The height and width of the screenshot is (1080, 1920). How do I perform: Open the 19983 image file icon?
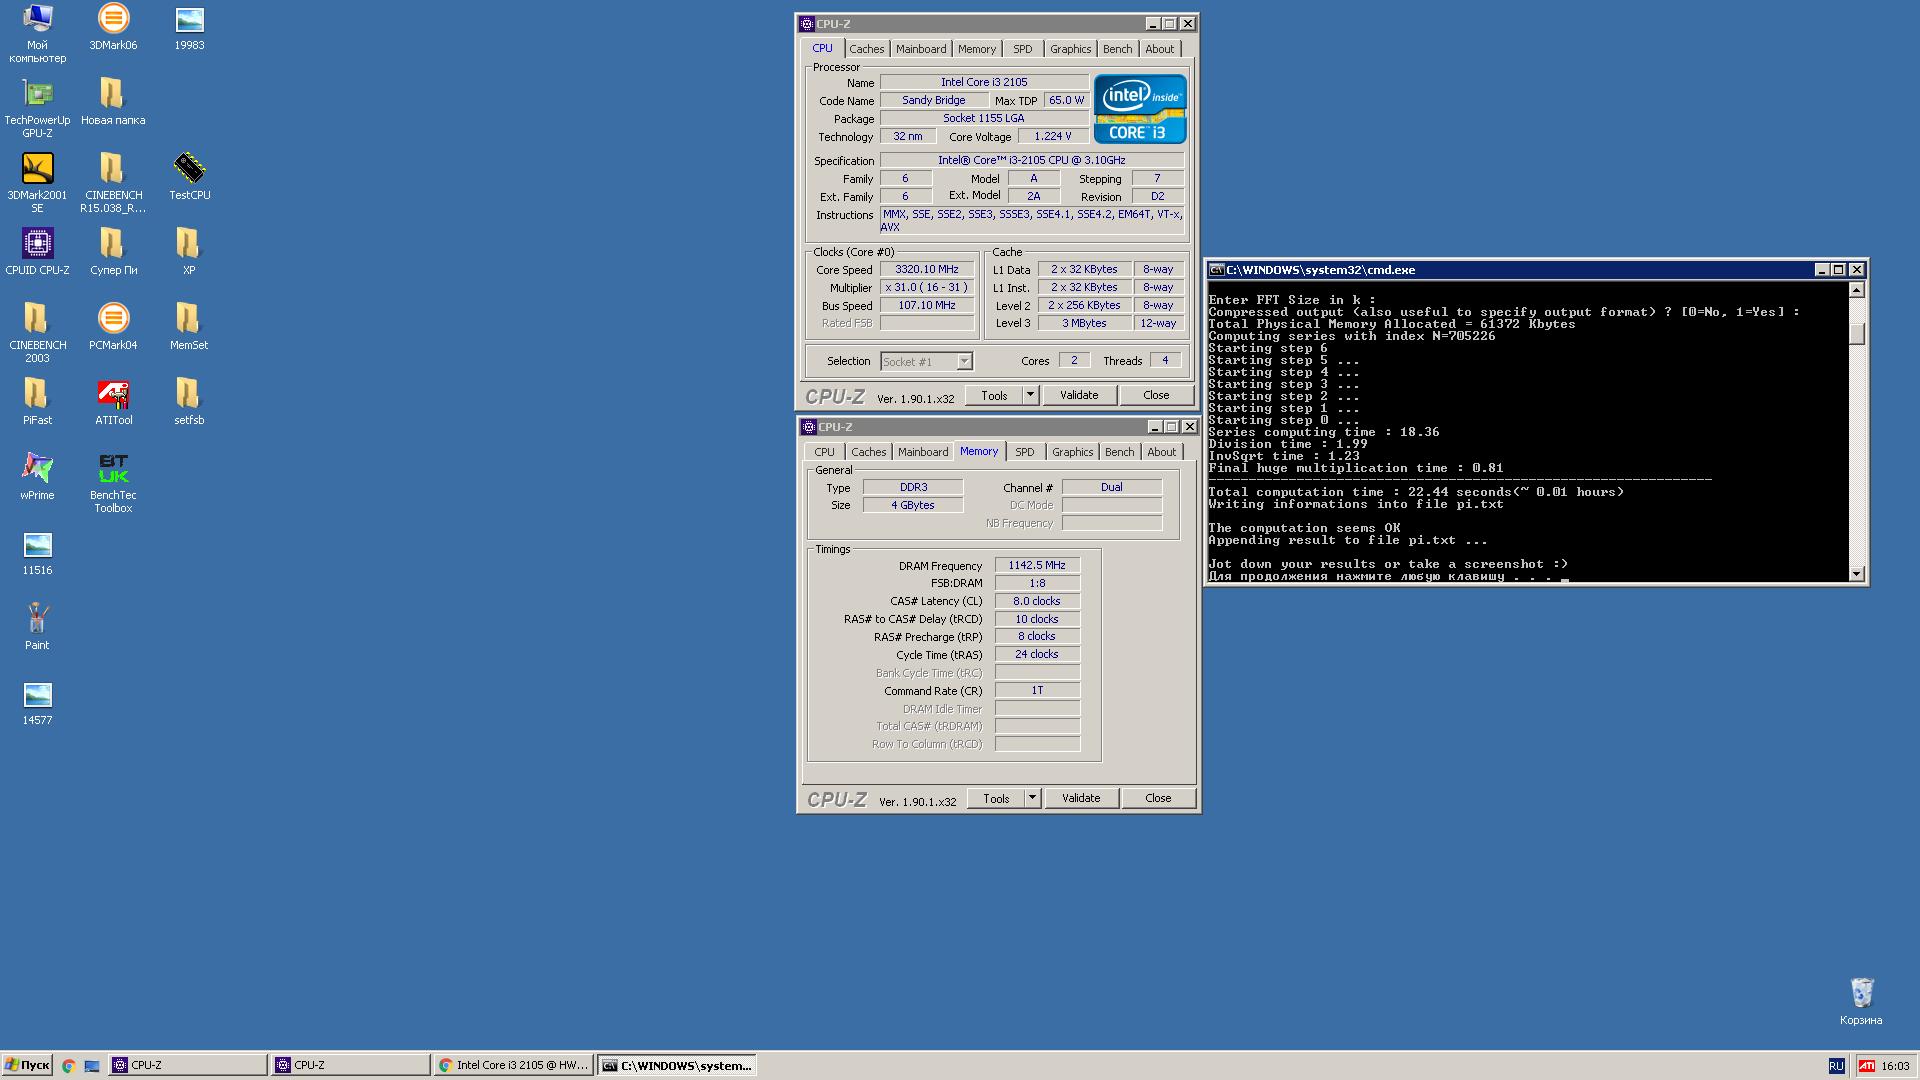coord(189,27)
